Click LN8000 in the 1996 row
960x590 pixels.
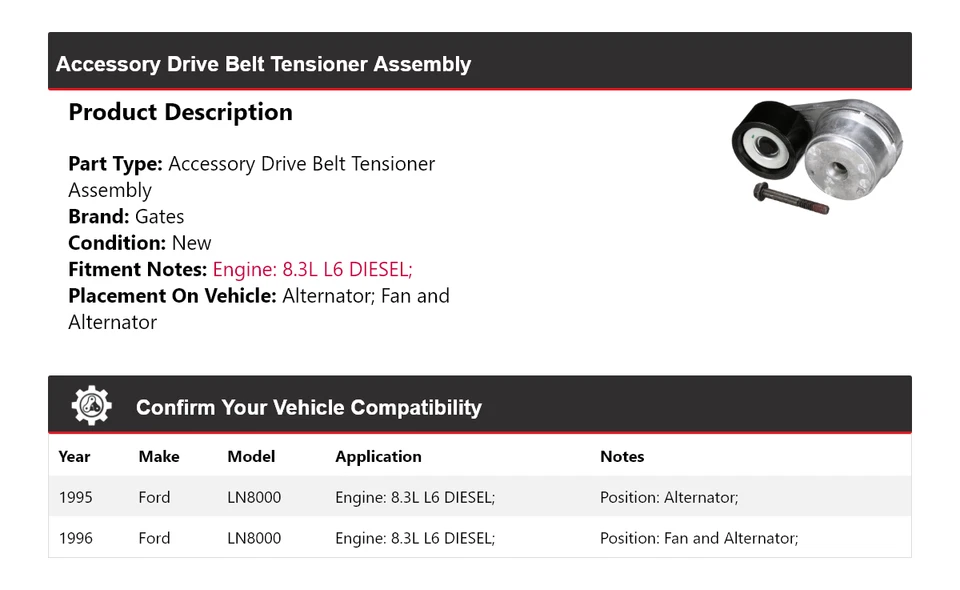click(254, 538)
